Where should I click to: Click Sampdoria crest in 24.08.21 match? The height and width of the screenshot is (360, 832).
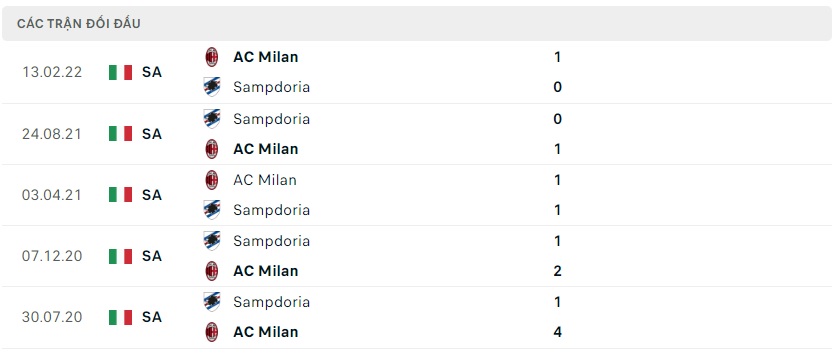[212, 118]
